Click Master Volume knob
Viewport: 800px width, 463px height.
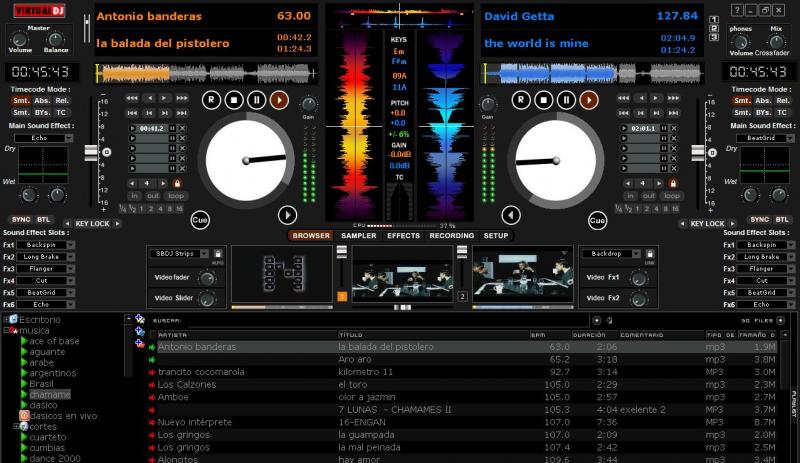click(x=19, y=39)
